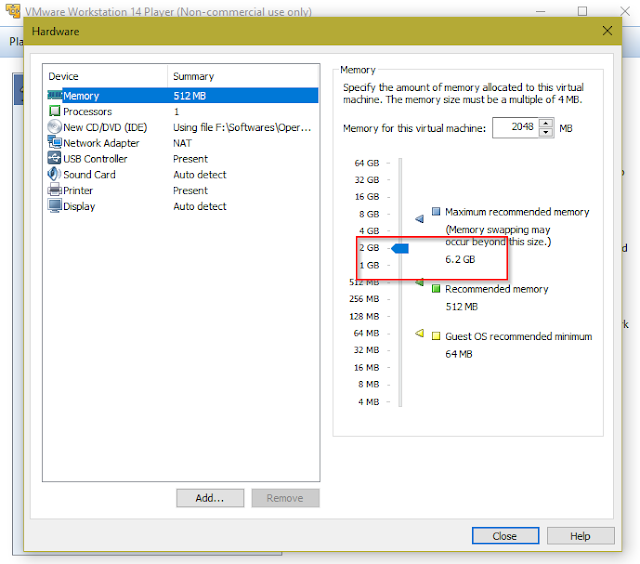Image resolution: width=640 pixels, height=564 pixels.
Task: Click the blue maximum recommended memory arrow
Action: (x=419, y=219)
